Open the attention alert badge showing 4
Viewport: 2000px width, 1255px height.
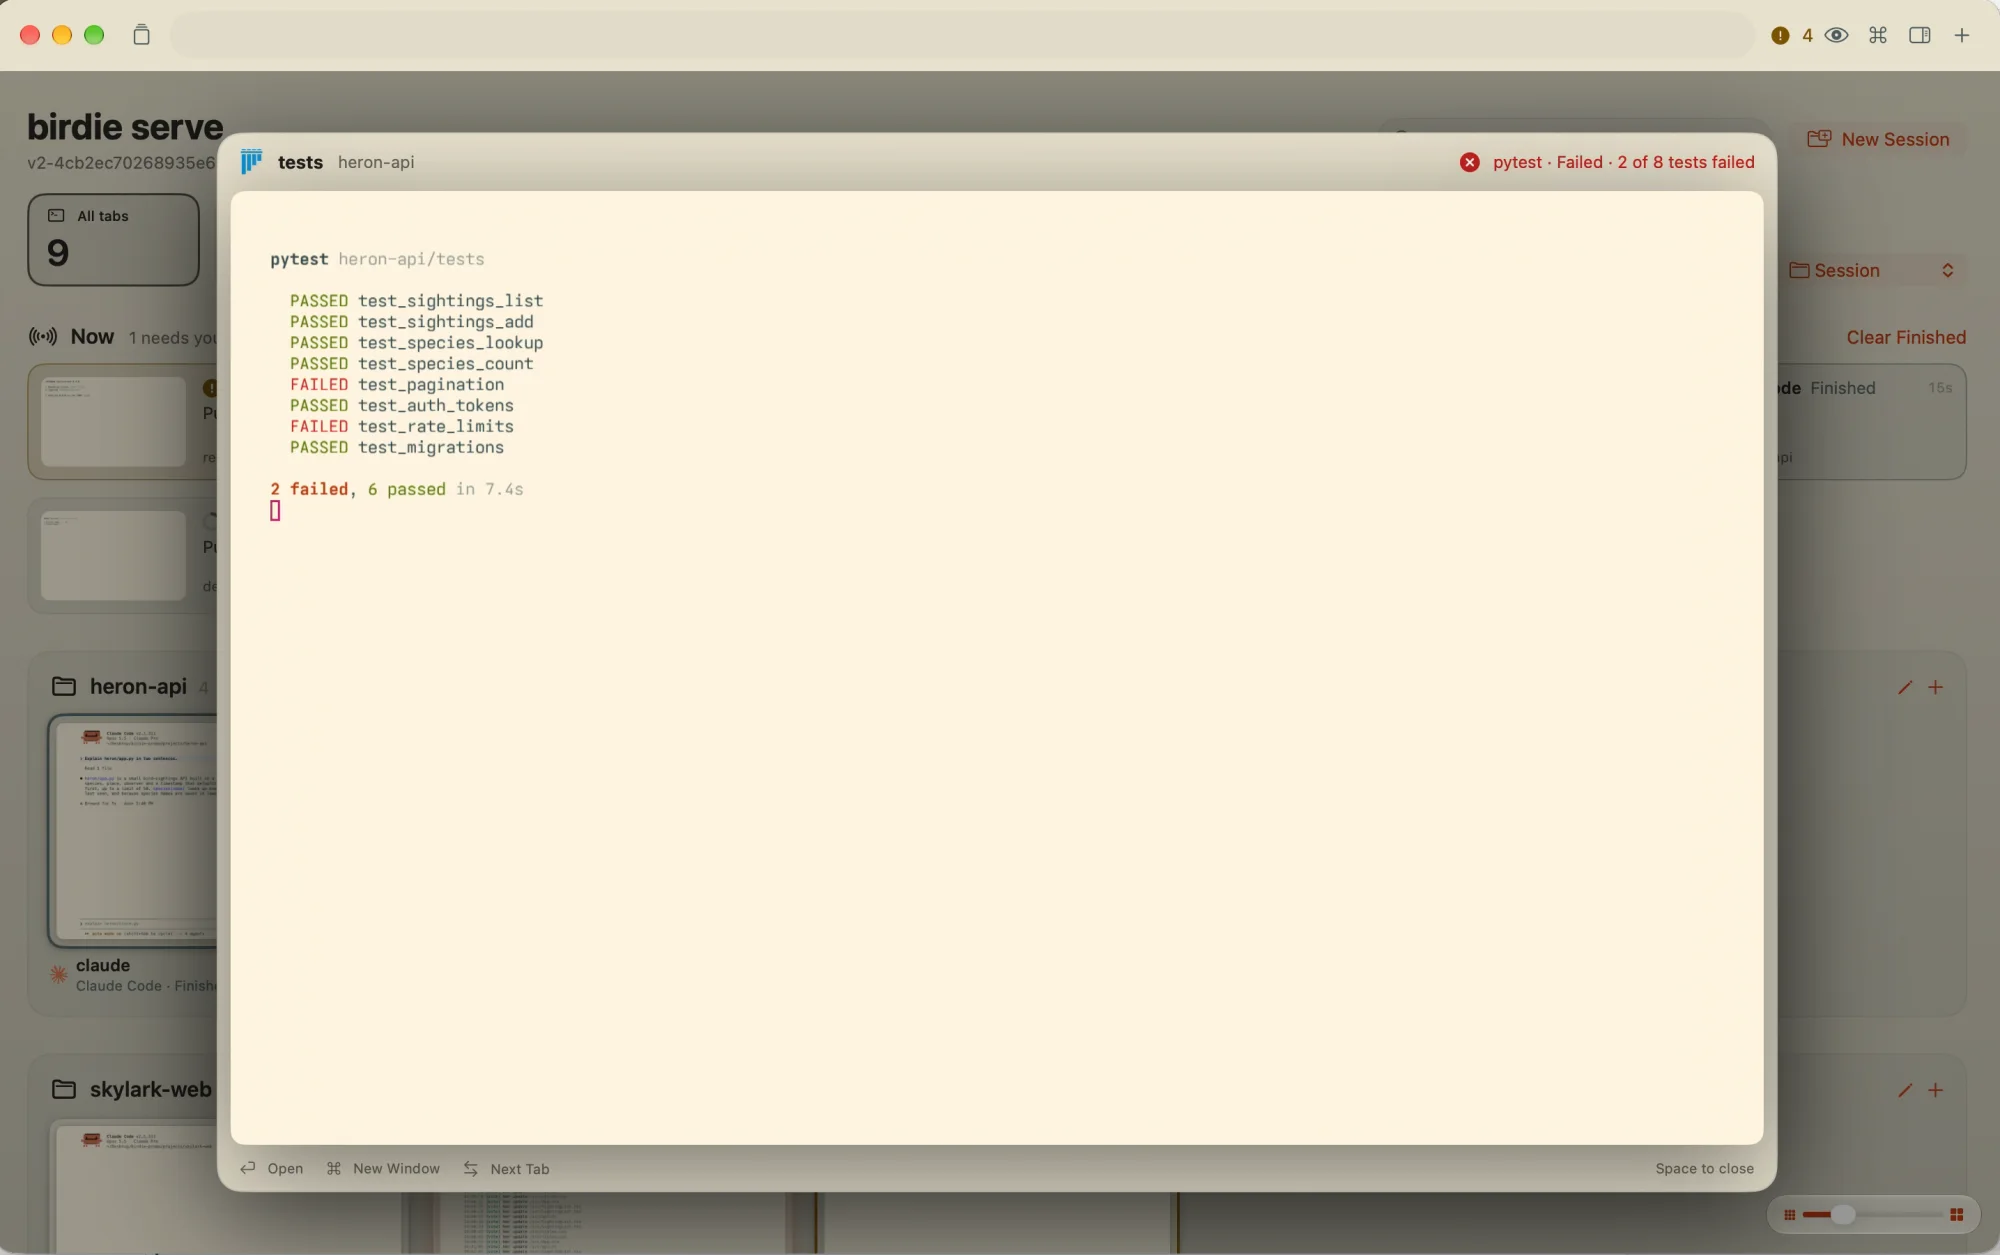click(1791, 35)
